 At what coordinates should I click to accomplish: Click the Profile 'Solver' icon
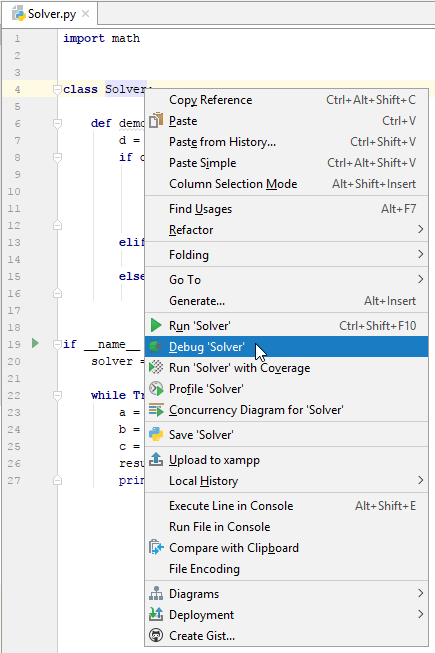(156, 389)
